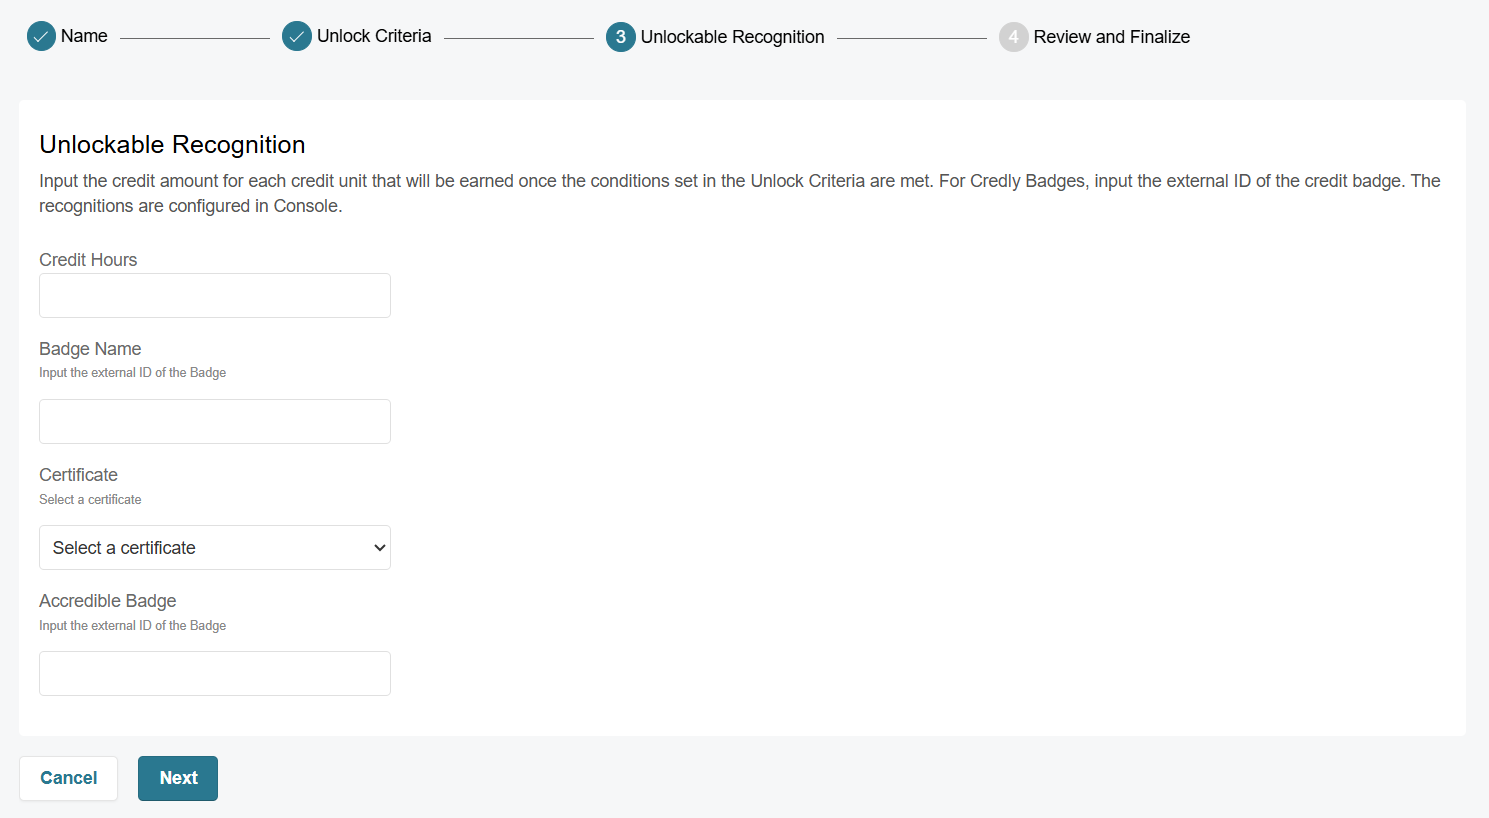Click the Badge Name field label
Image resolution: width=1489 pixels, height=818 pixels.
[90, 349]
